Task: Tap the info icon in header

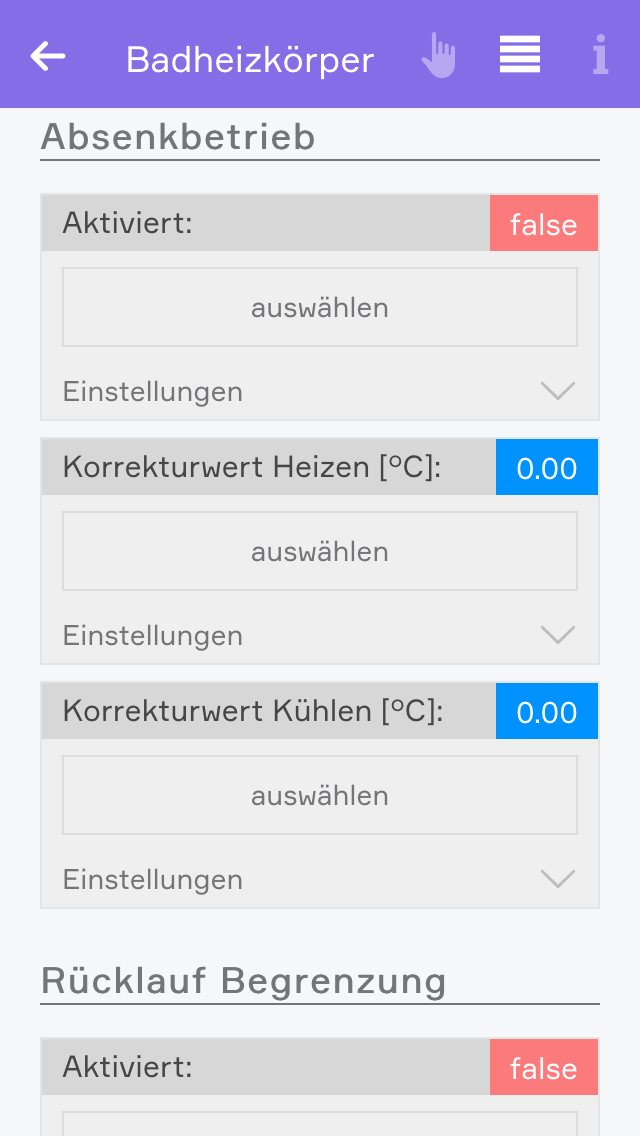Action: pos(600,56)
